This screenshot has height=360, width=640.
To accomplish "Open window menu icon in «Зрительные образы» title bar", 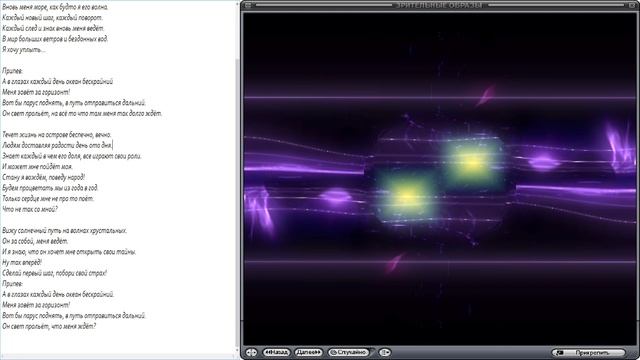I will point(247,5).
